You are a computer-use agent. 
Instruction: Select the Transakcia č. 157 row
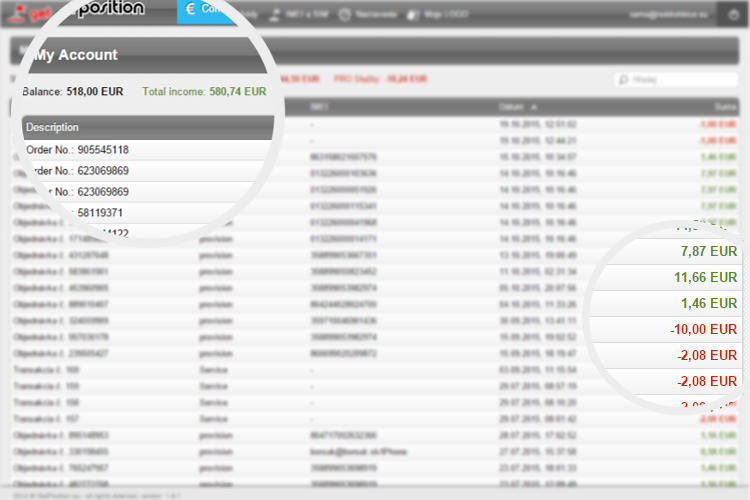(376, 419)
